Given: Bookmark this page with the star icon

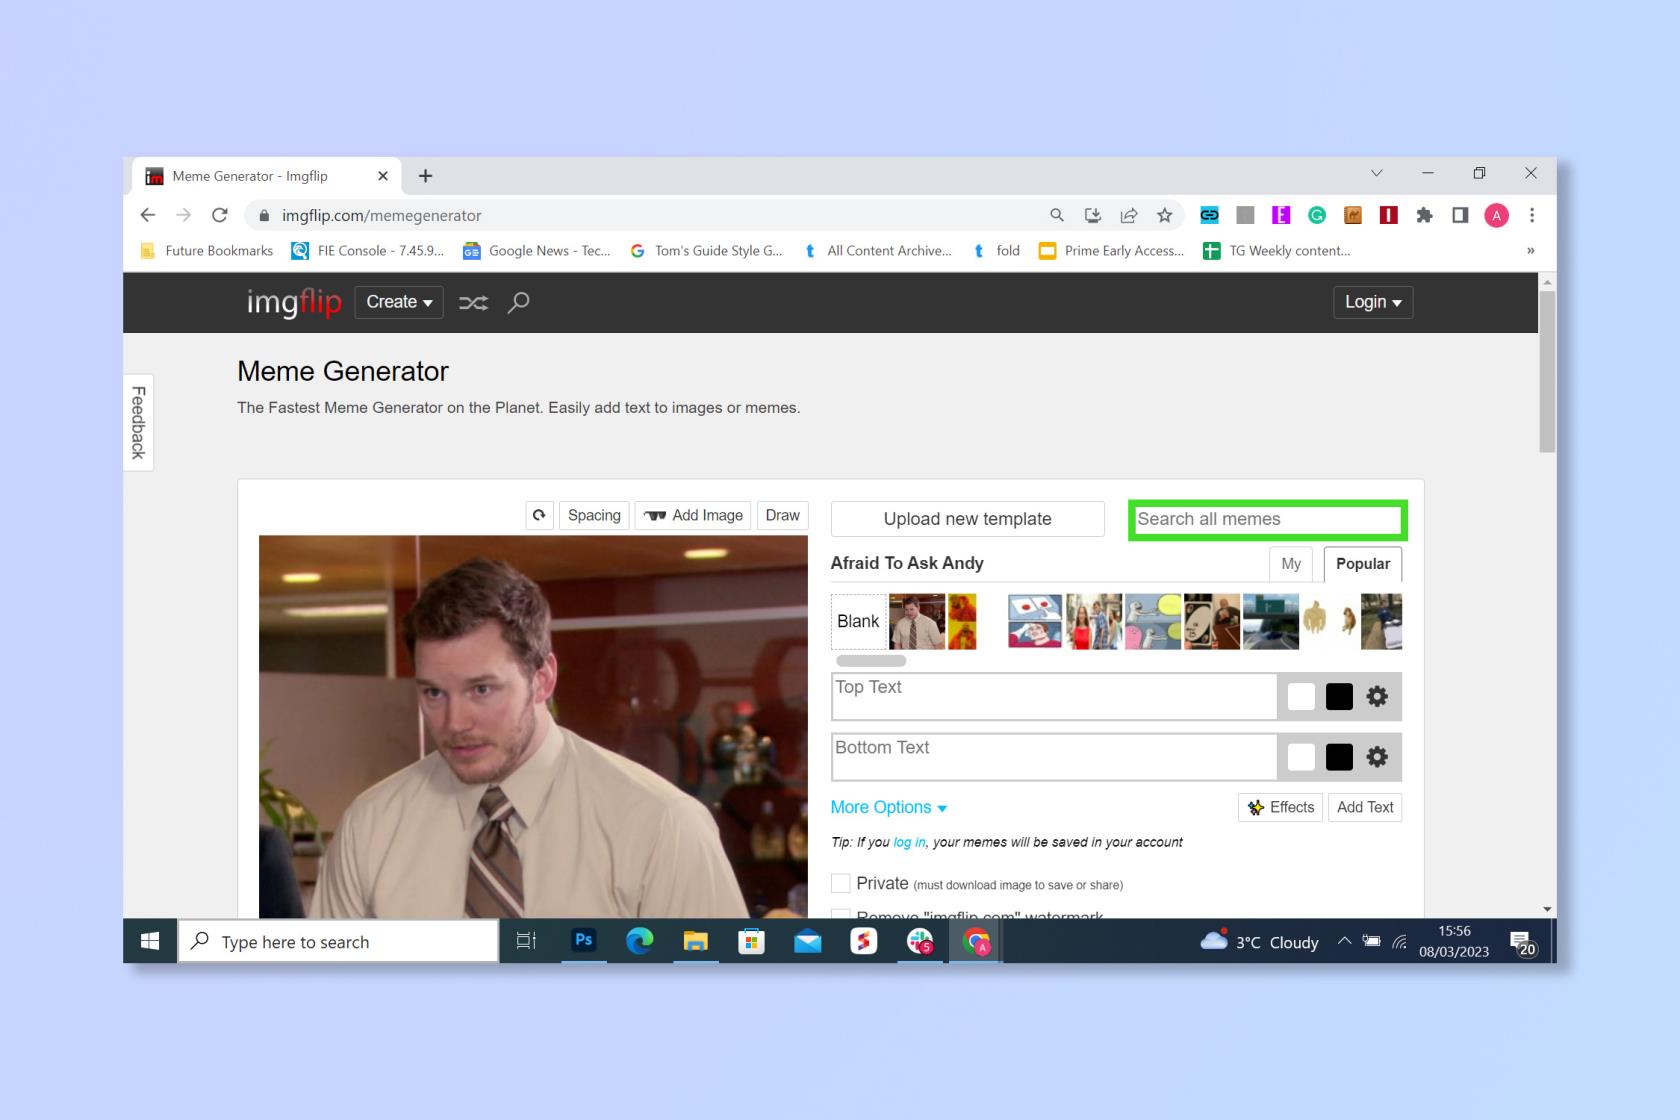Looking at the screenshot, I should pyautogui.click(x=1164, y=215).
